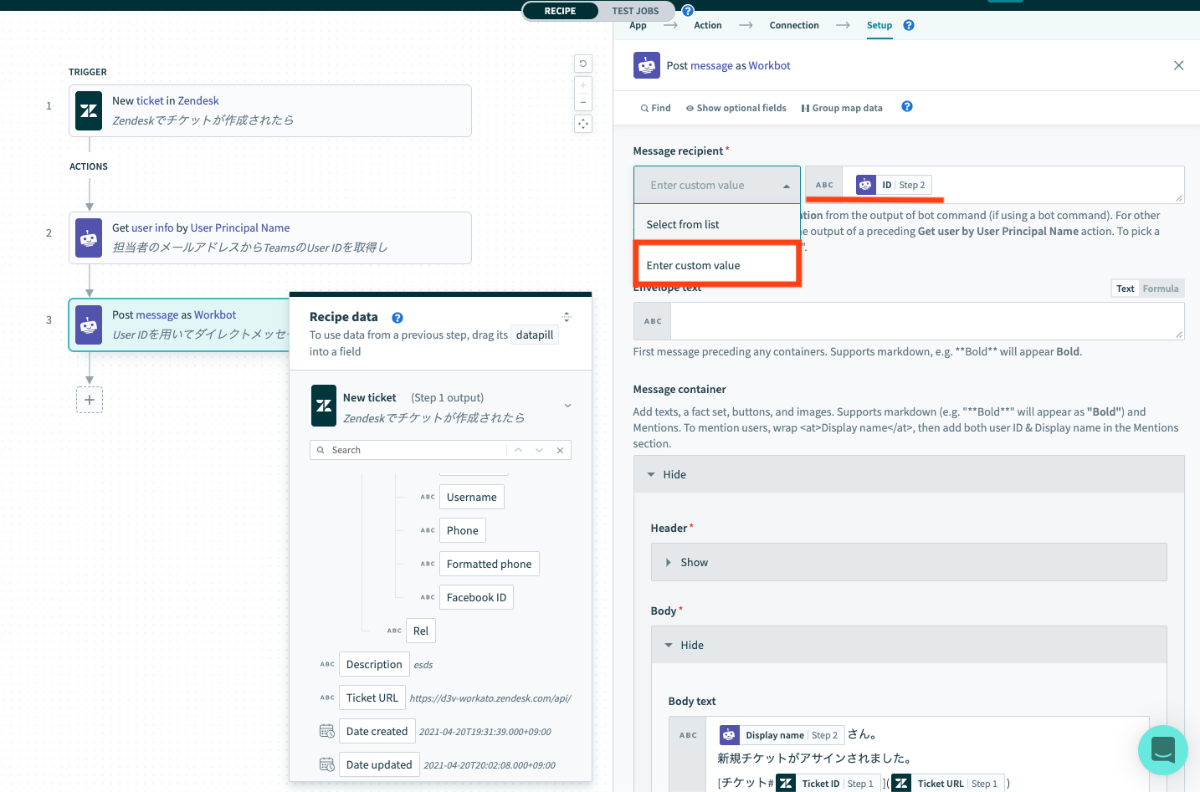The image size is (1200, 792).
Task: Choose Enter custom value option
Action: (x=717, y=265)
